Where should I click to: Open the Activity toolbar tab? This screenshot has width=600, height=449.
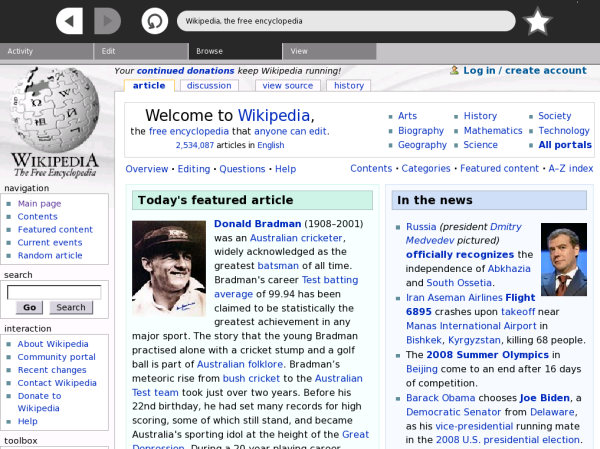pos(46,51)
